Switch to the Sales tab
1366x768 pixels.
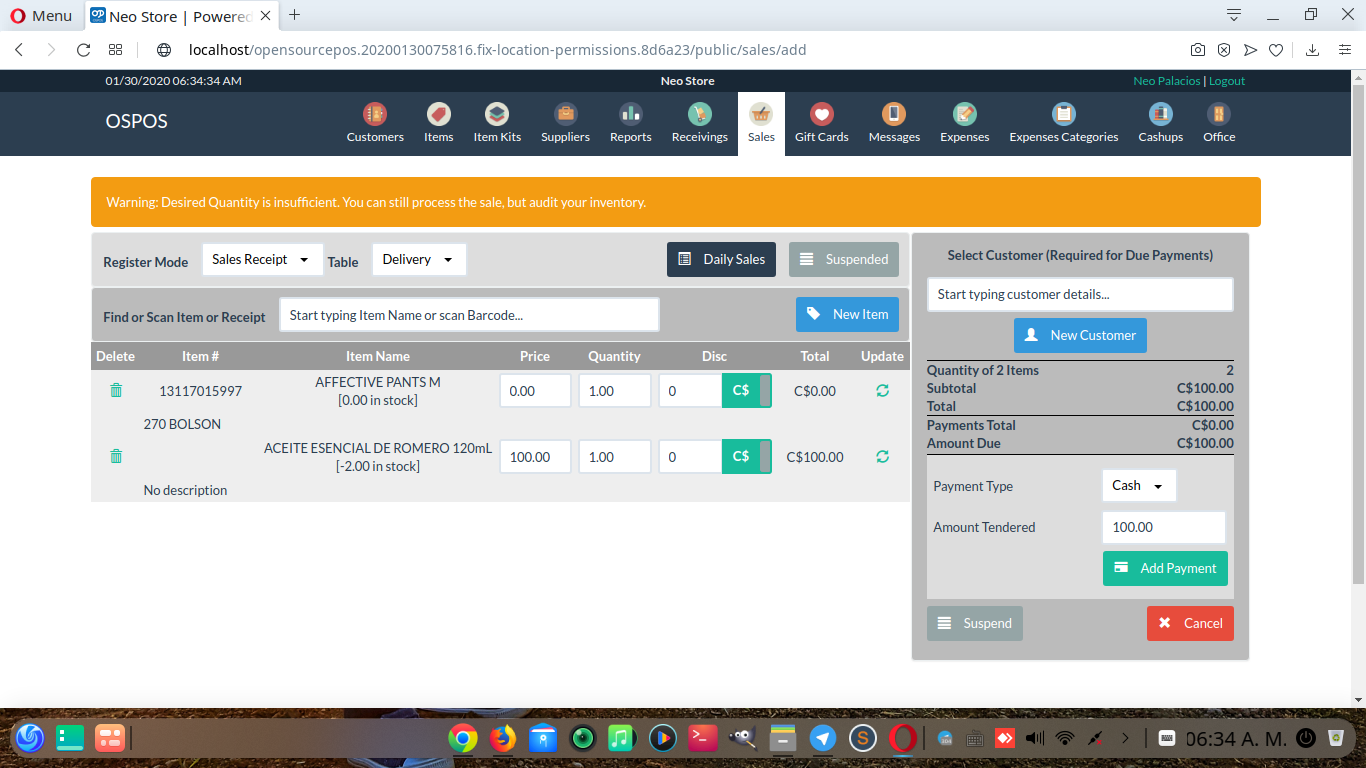(x=760, y=122)
